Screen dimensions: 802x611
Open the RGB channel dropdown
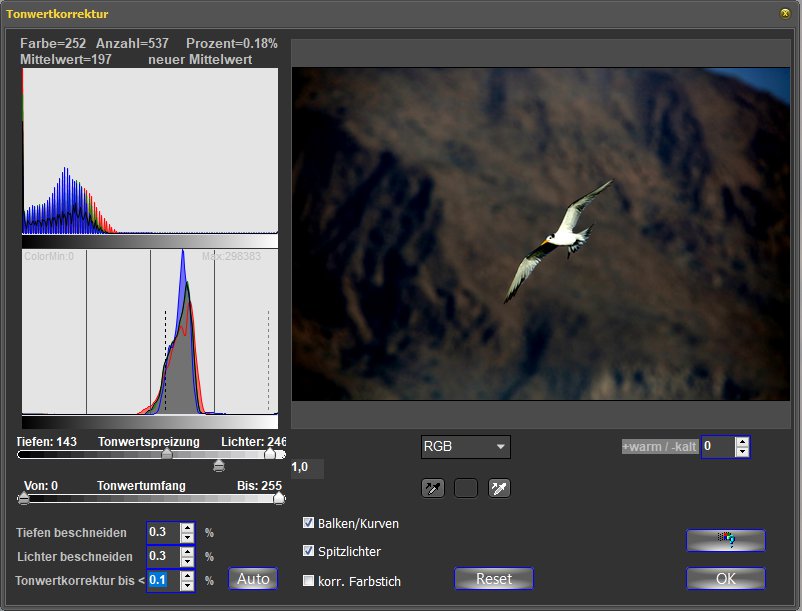465,446
